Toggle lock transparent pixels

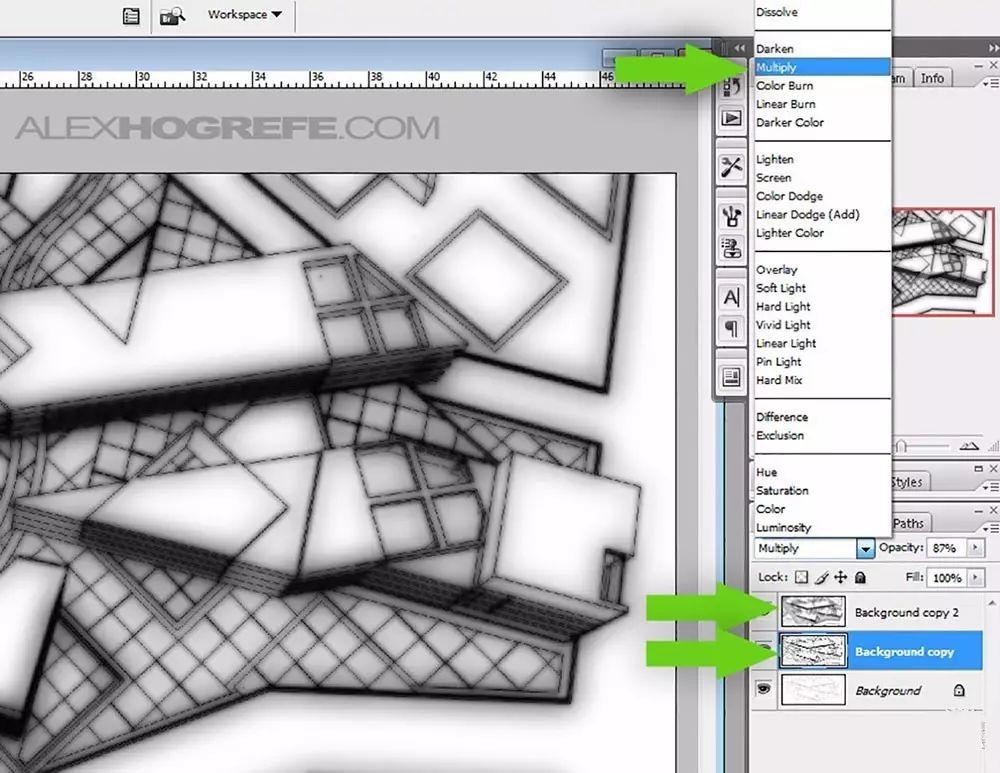pos(801,577)
